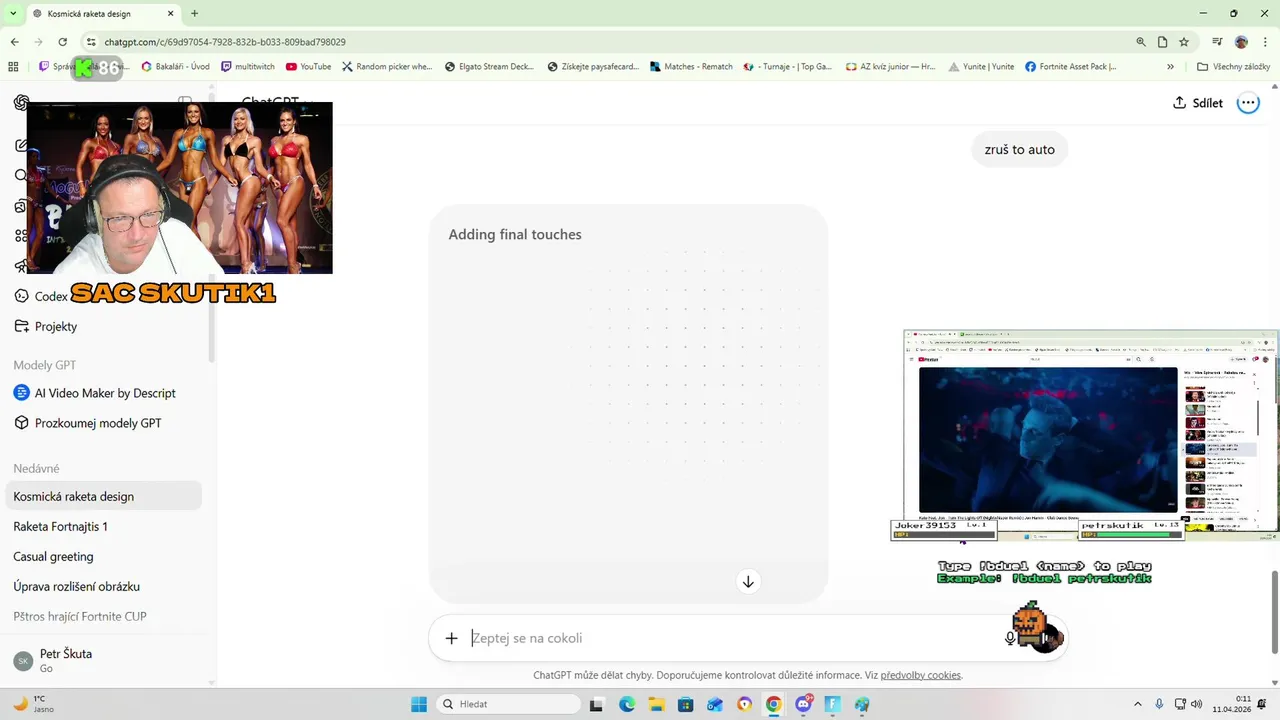Open the Random picker whe... bookmark
1280x720 pixels.
point(387,67)
